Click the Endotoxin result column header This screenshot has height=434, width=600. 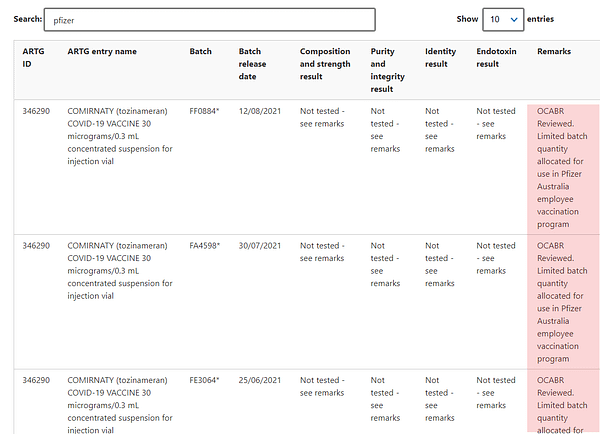point(495,57)
